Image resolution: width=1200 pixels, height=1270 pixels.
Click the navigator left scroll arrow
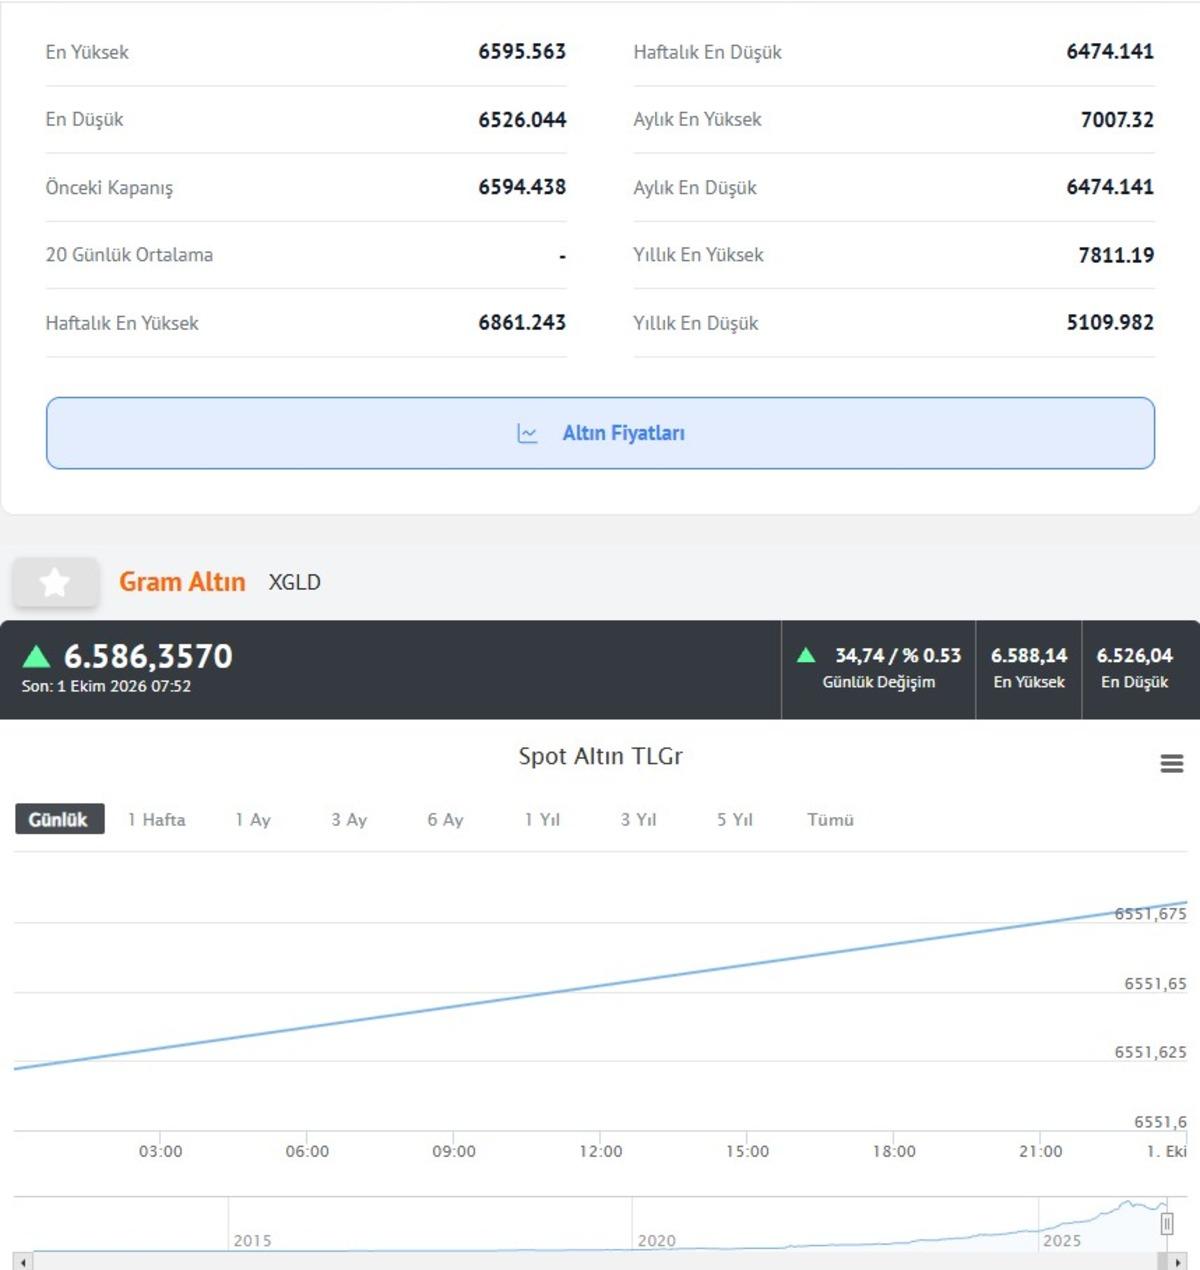[23, 1261]
